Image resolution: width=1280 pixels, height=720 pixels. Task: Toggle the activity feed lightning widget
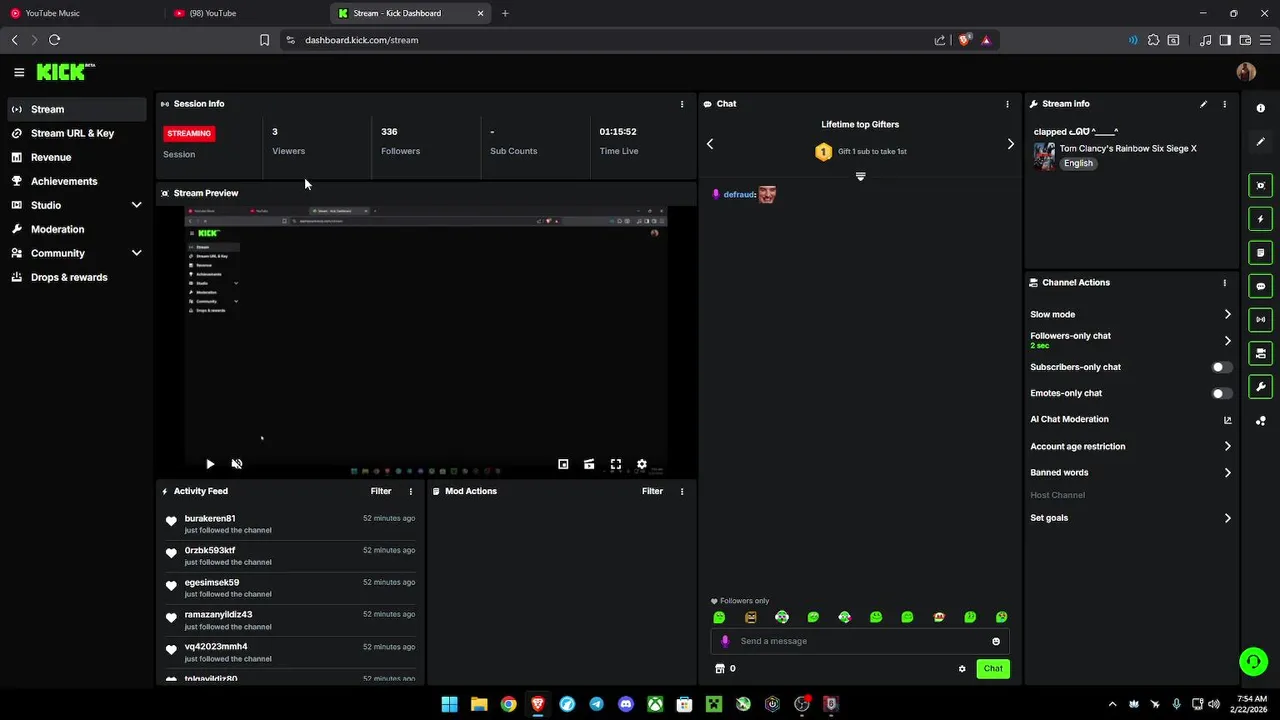click(x=1260, y=219)
